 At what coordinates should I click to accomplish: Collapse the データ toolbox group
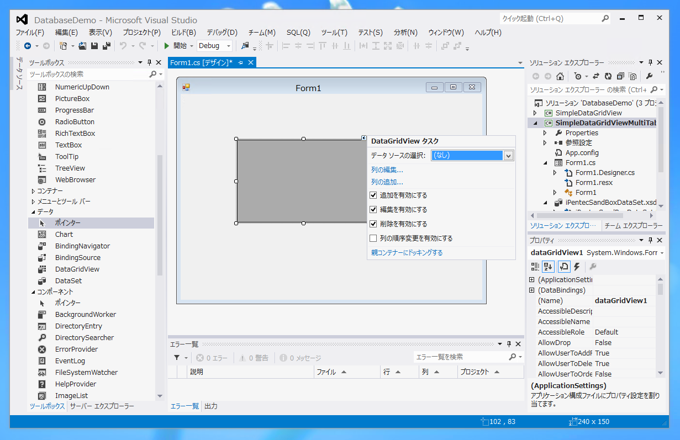33,212
